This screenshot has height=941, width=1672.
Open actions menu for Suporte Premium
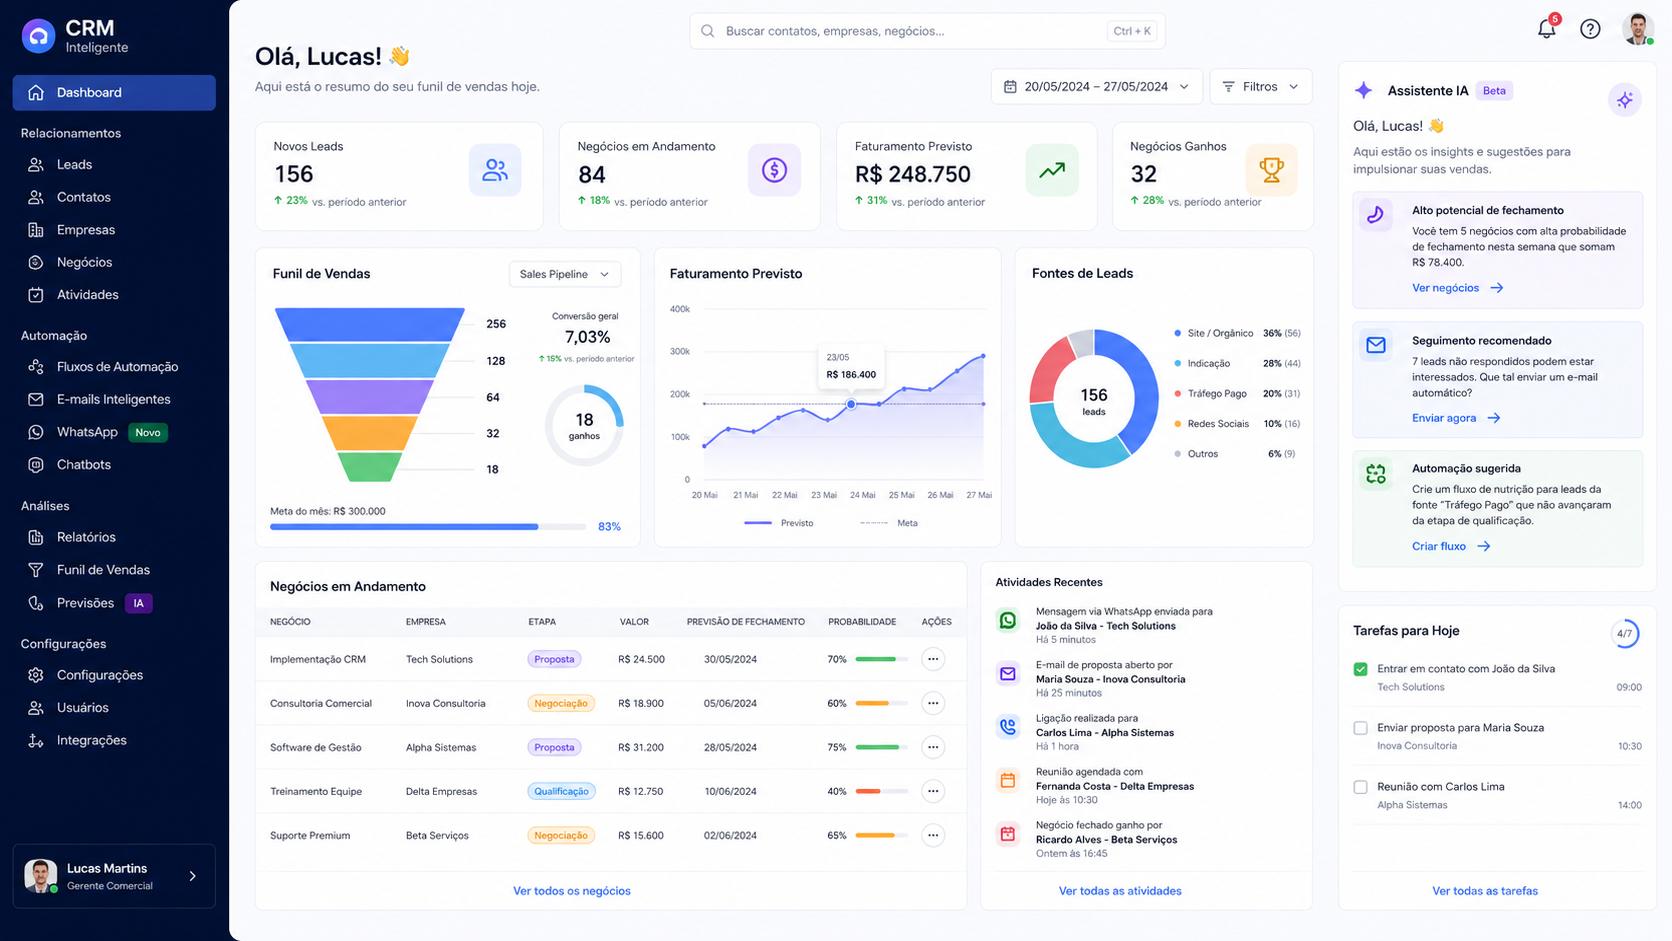coord(933,835)
